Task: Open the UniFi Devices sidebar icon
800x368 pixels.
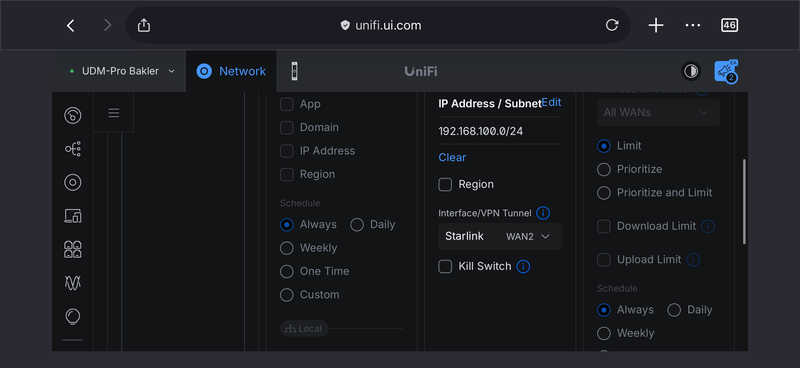Action: point(72,182)
